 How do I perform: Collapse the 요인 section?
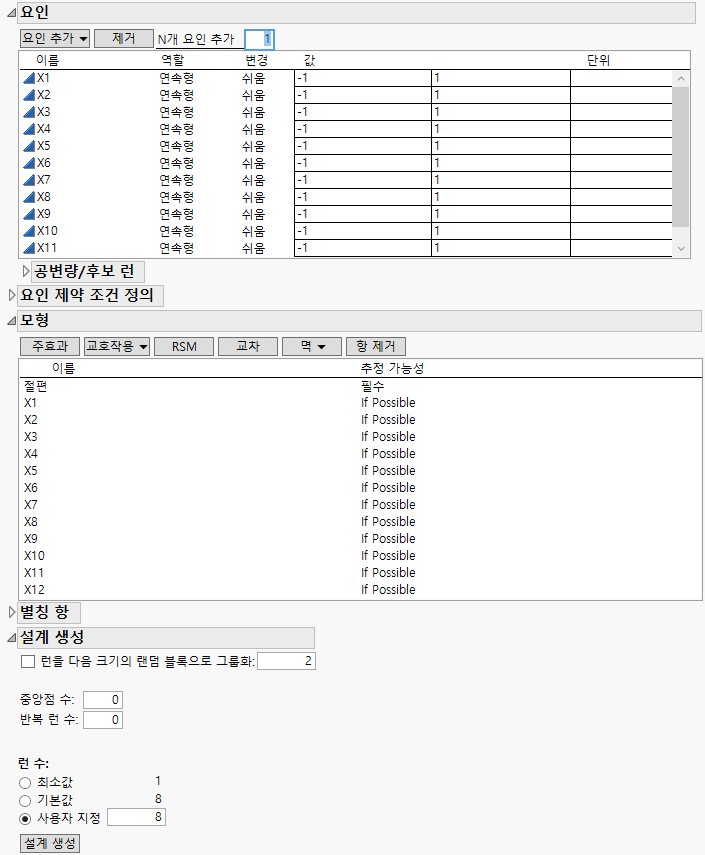(11, 13)
